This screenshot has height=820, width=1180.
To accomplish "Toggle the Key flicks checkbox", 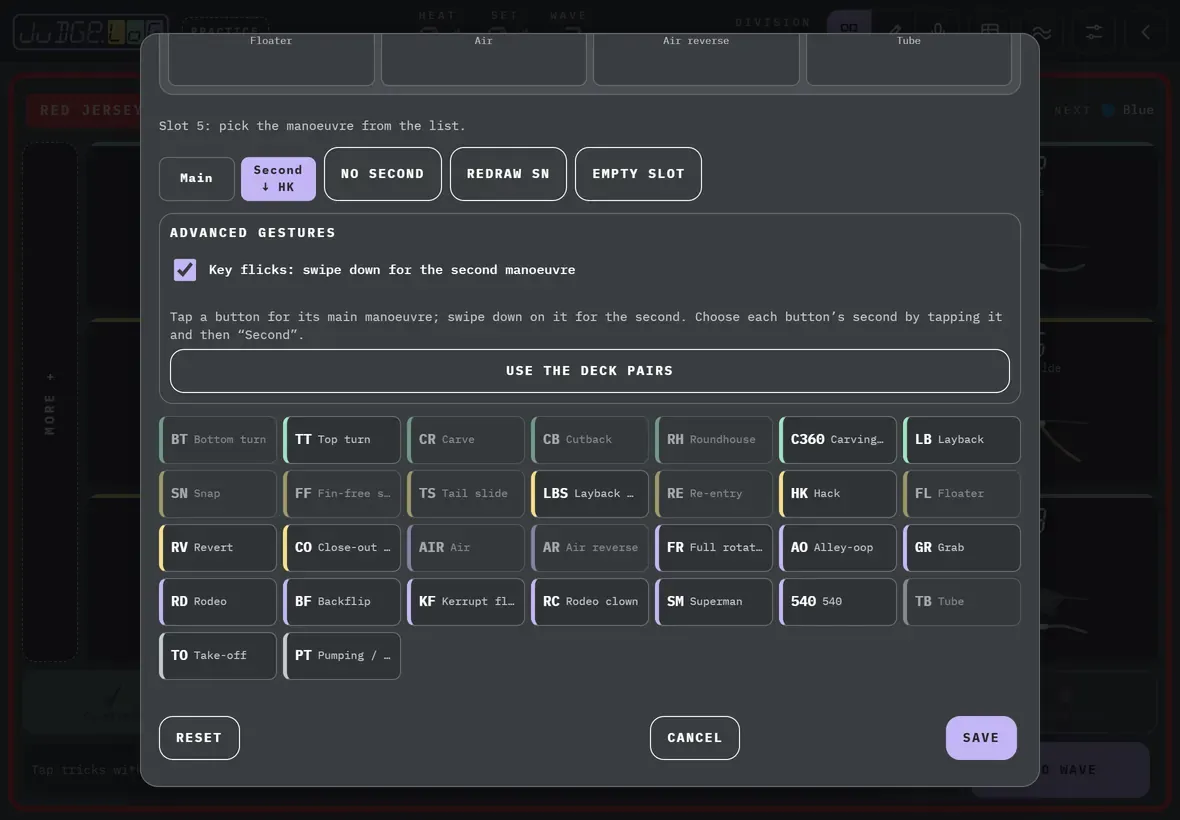I will click(184, 269).
